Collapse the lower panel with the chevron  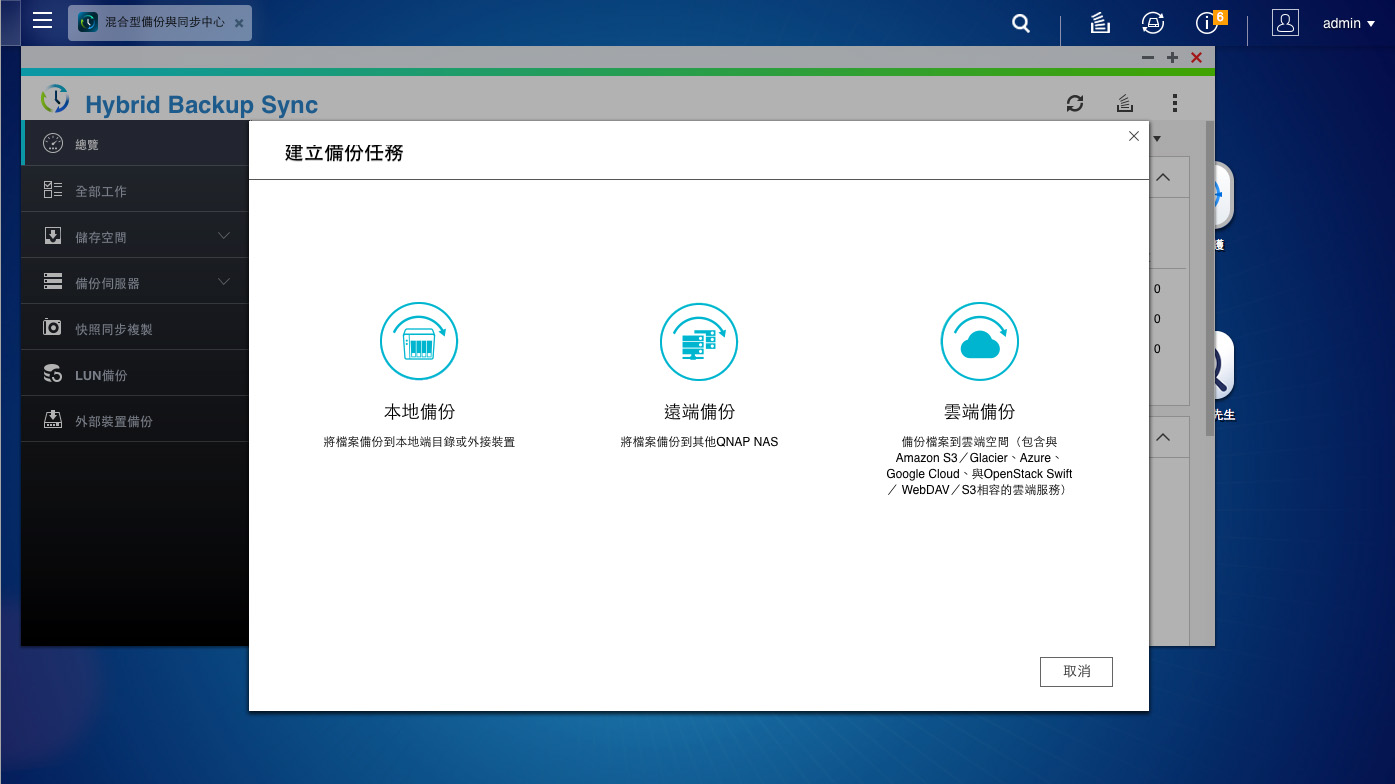[1163, 437]
